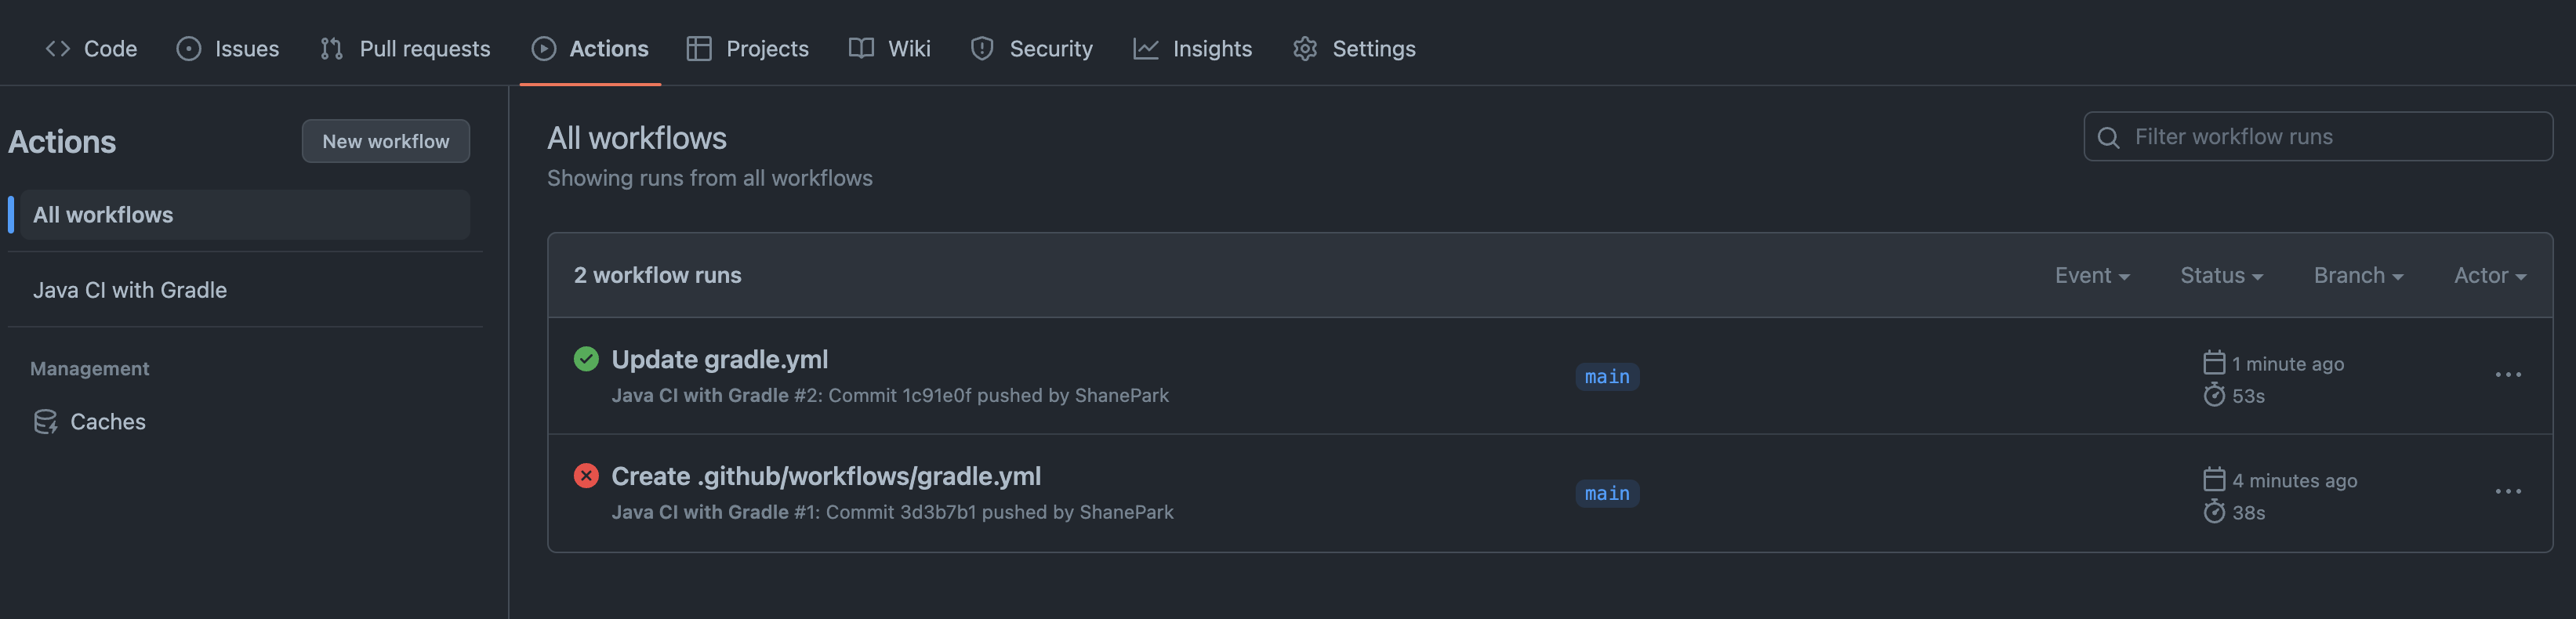Open options menu for Create gradle.yml run
Viewport: 2576px width, 619px height.
pyautogui.click(x=2507, y=492)
